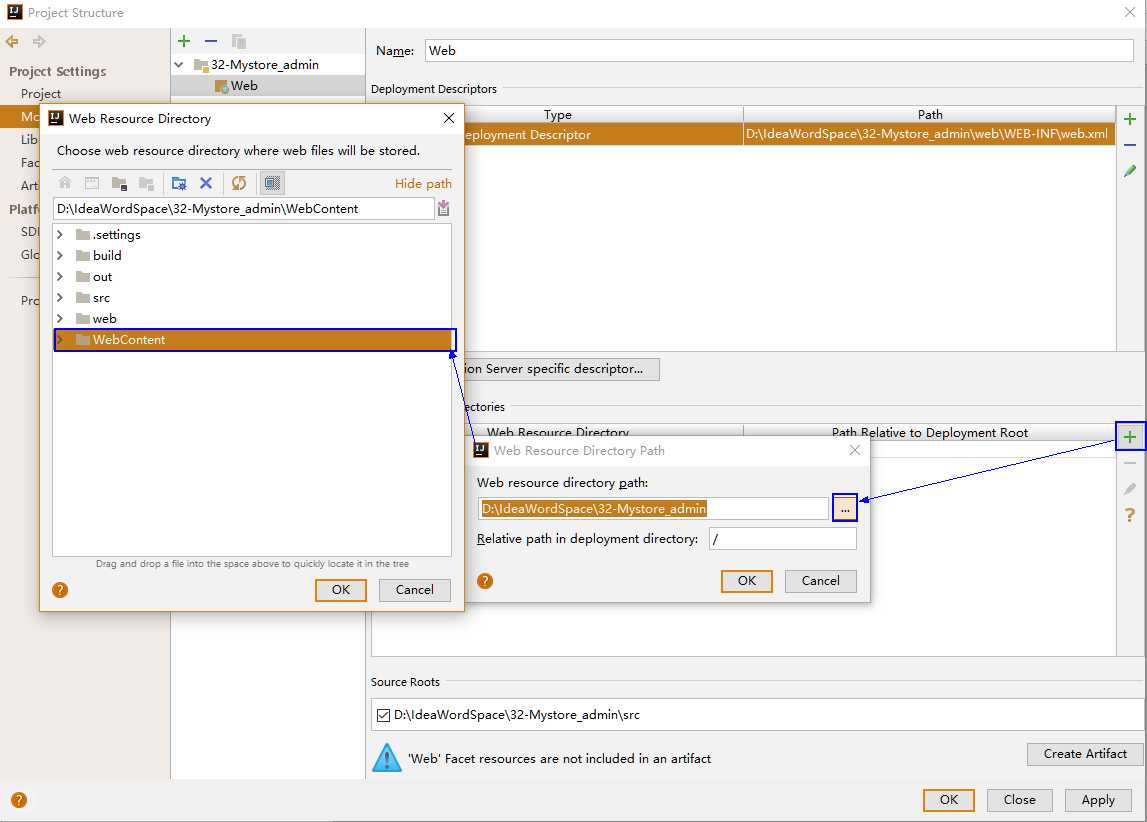Click the Relative path in deployment directory field
Viewport: 1147px width, 822px height.
[783, 539]
